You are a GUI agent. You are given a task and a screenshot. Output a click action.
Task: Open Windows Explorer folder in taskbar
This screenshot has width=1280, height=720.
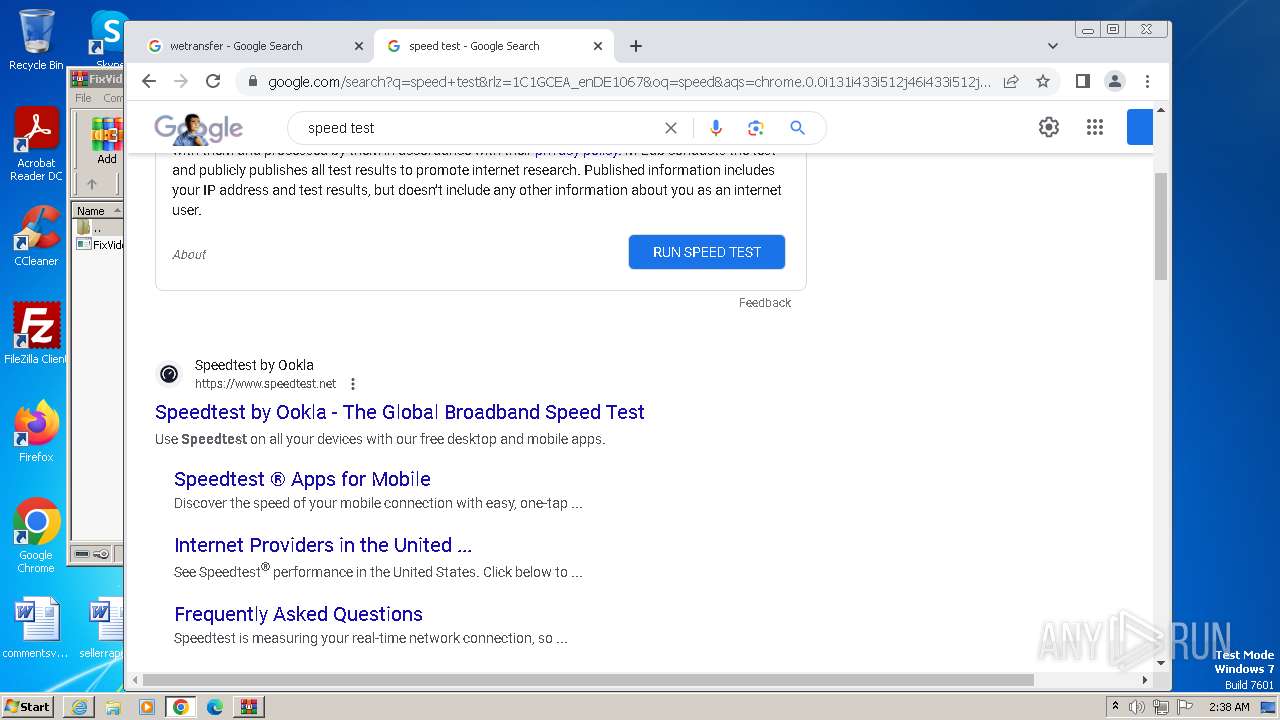pos(113,707)
